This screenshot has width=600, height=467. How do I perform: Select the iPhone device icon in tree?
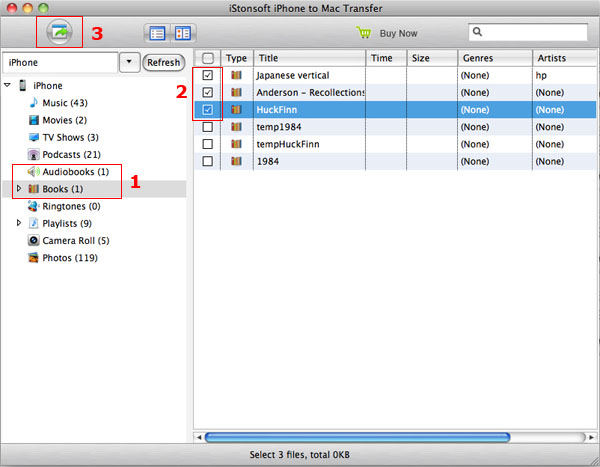23,85
